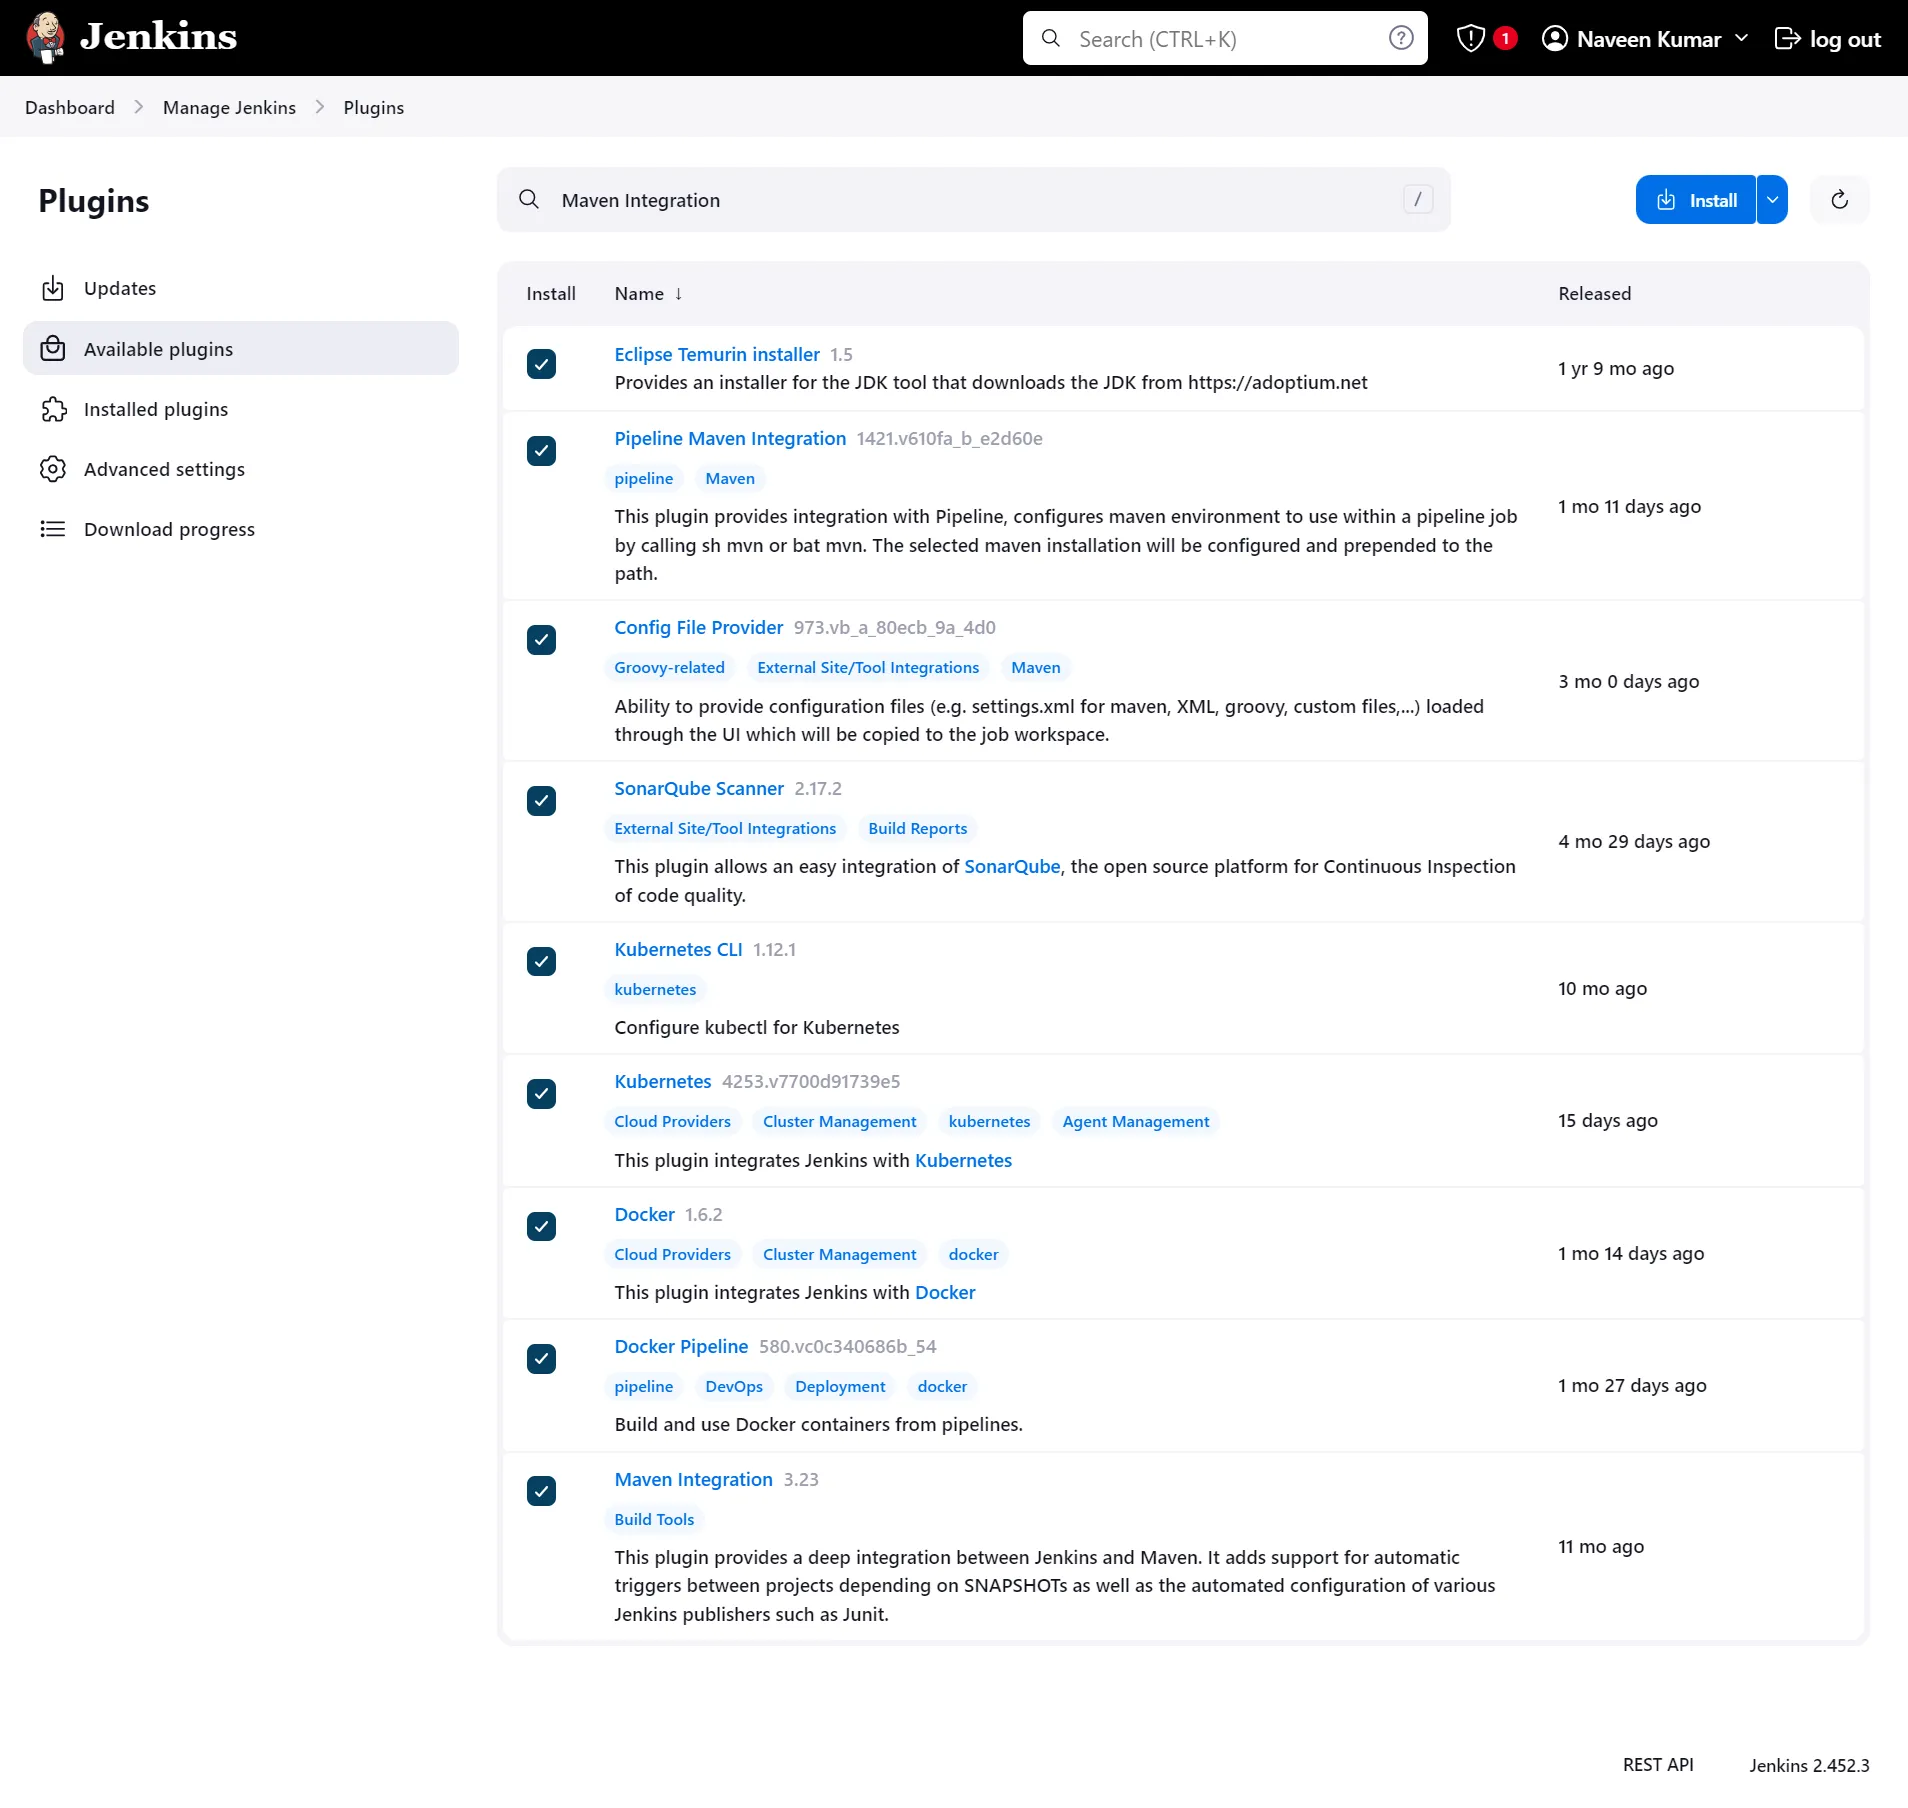The image size is (1908, 1808).
Task: Uncheck the Config File Provider checkbox
Action: [x=541, y=640]
